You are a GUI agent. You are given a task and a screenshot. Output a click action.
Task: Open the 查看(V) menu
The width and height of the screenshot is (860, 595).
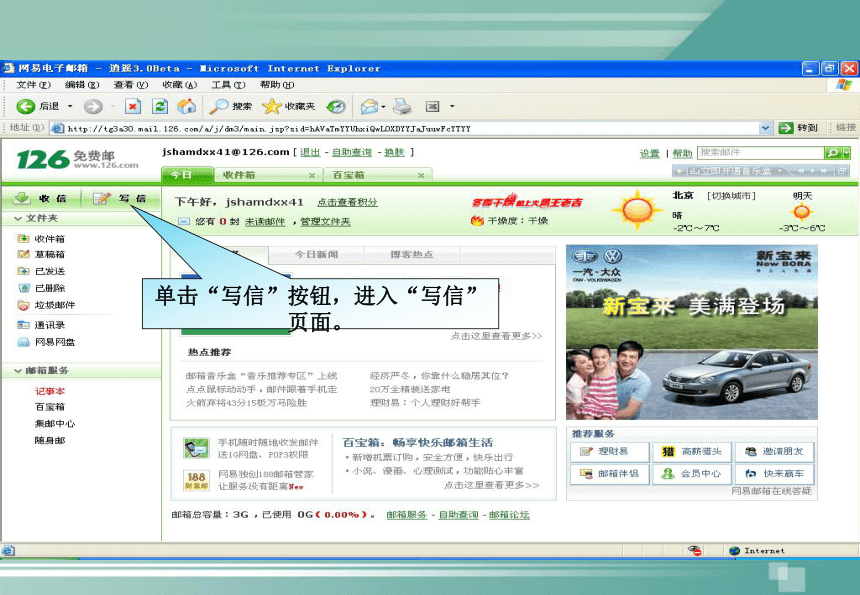pyautogui.click(x=131, y=85)
